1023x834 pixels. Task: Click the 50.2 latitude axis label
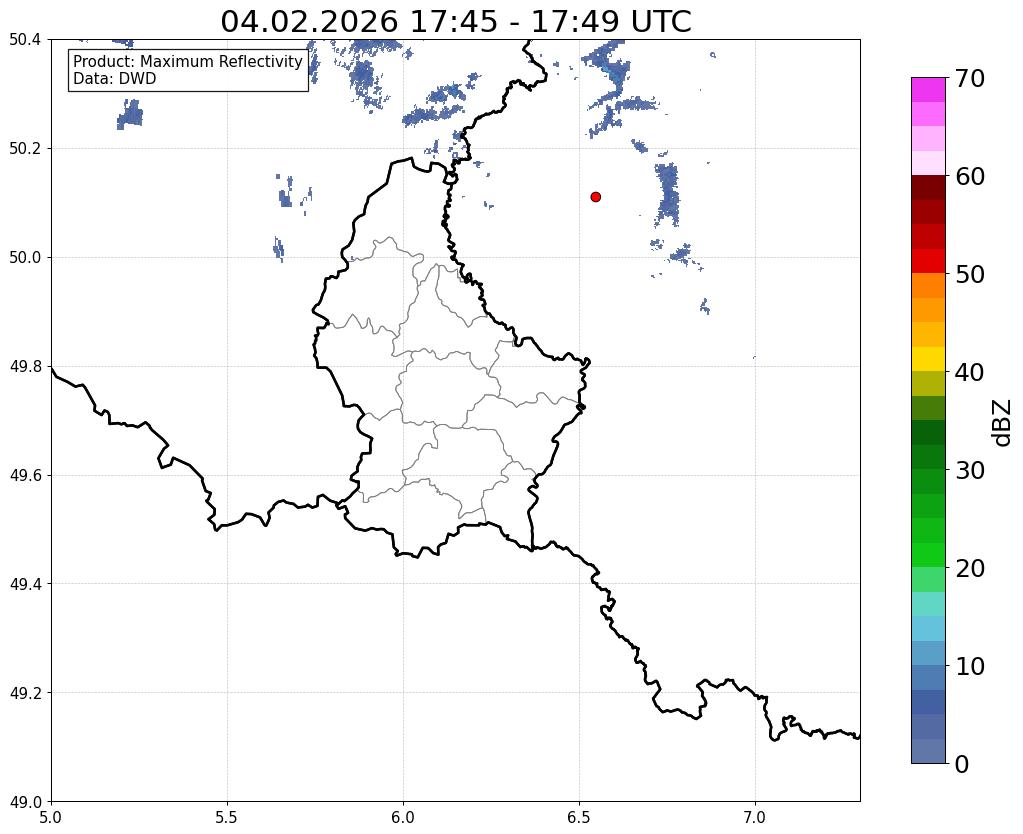click(x=25, y=149)
